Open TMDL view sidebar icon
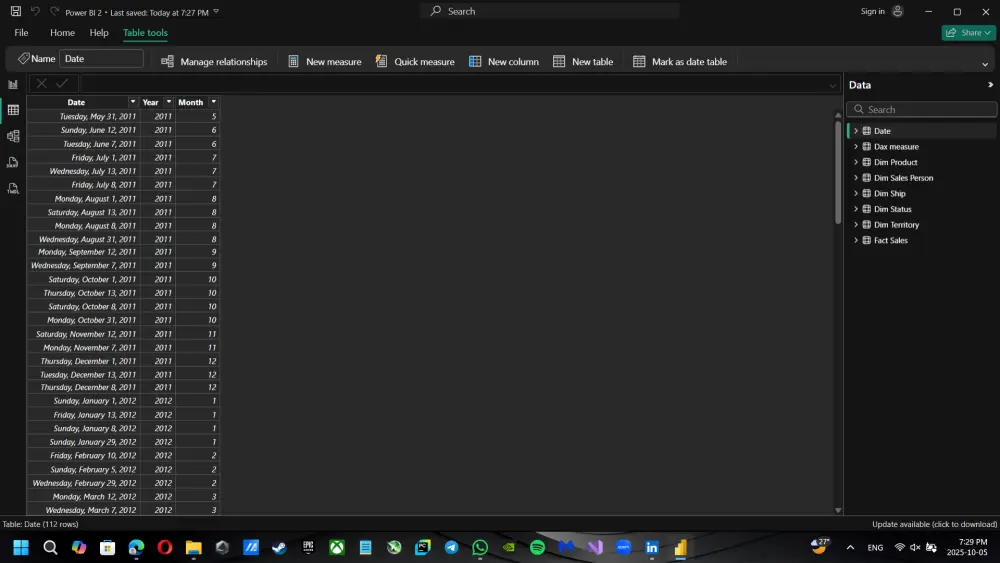 tap(13, 189)
